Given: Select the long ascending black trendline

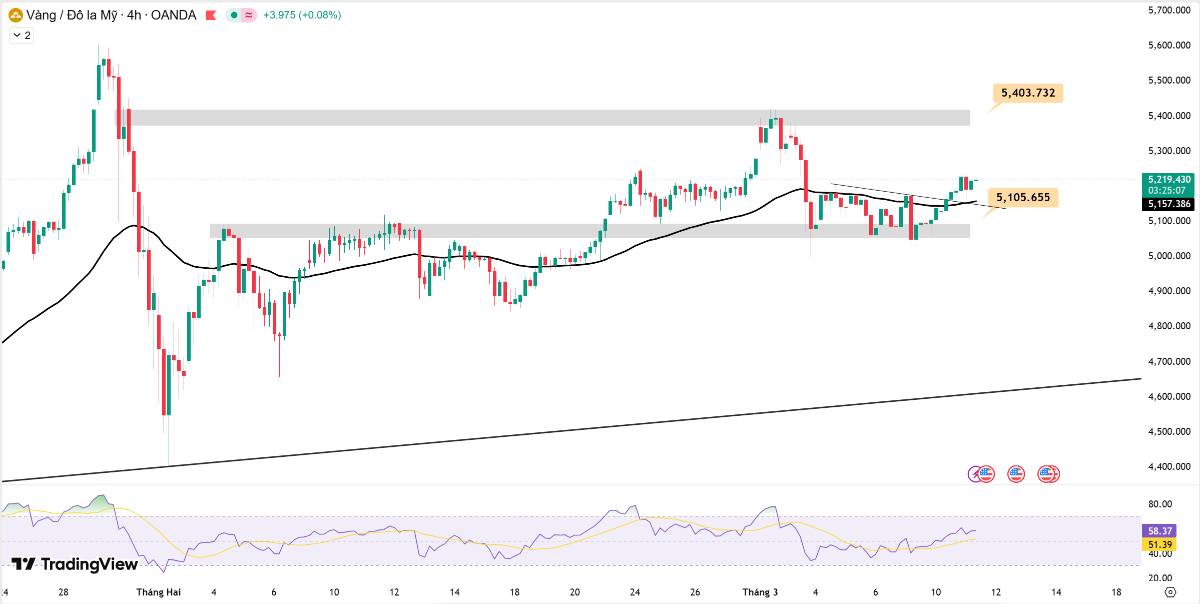Looking at the screenshot, I should 571,430.
